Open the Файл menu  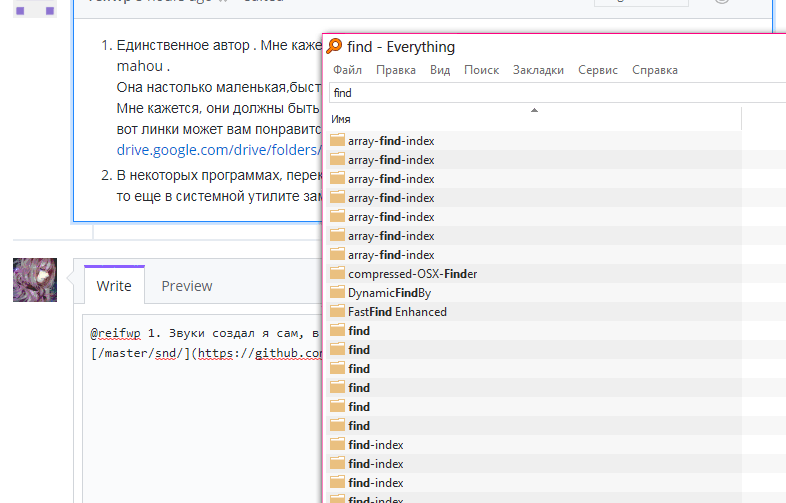[x=347, y=70]
